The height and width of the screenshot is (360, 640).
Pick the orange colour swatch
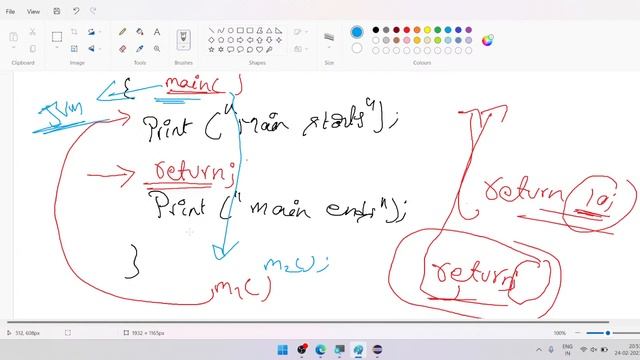[x=417, y=30]
